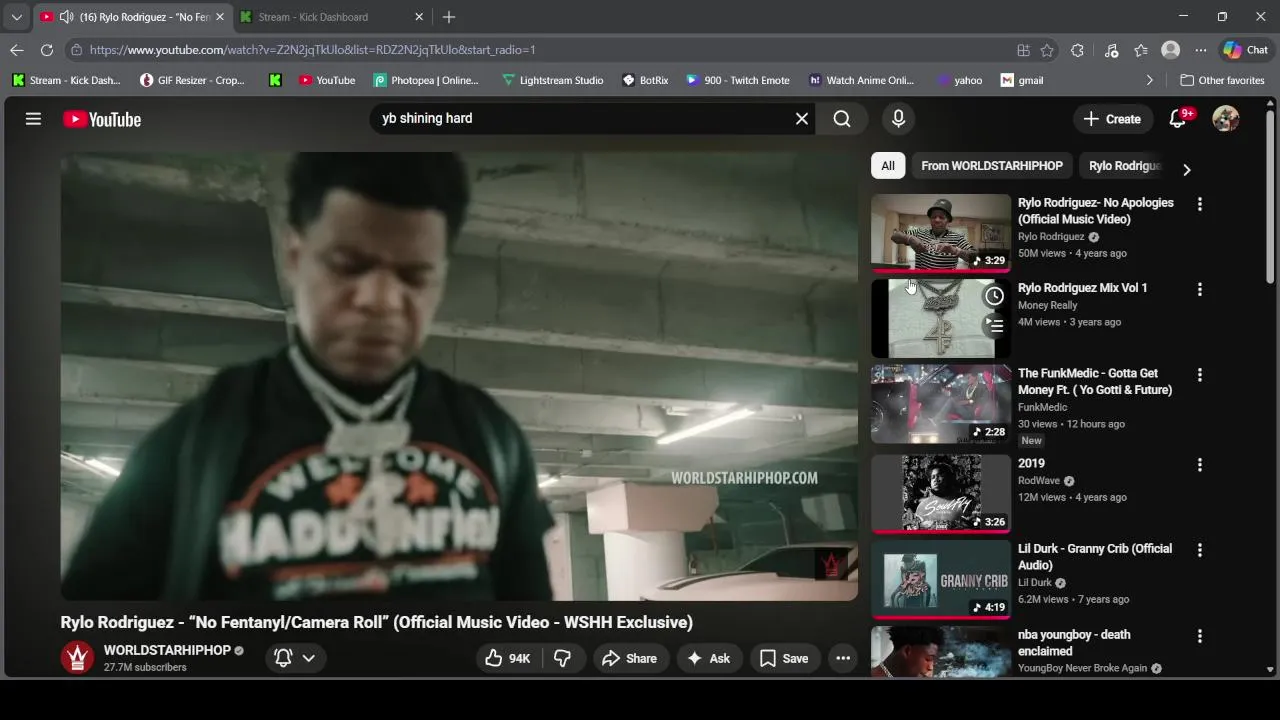Open options for Rylo Rodriguez Mix Vol 1

coord(1199,289)
